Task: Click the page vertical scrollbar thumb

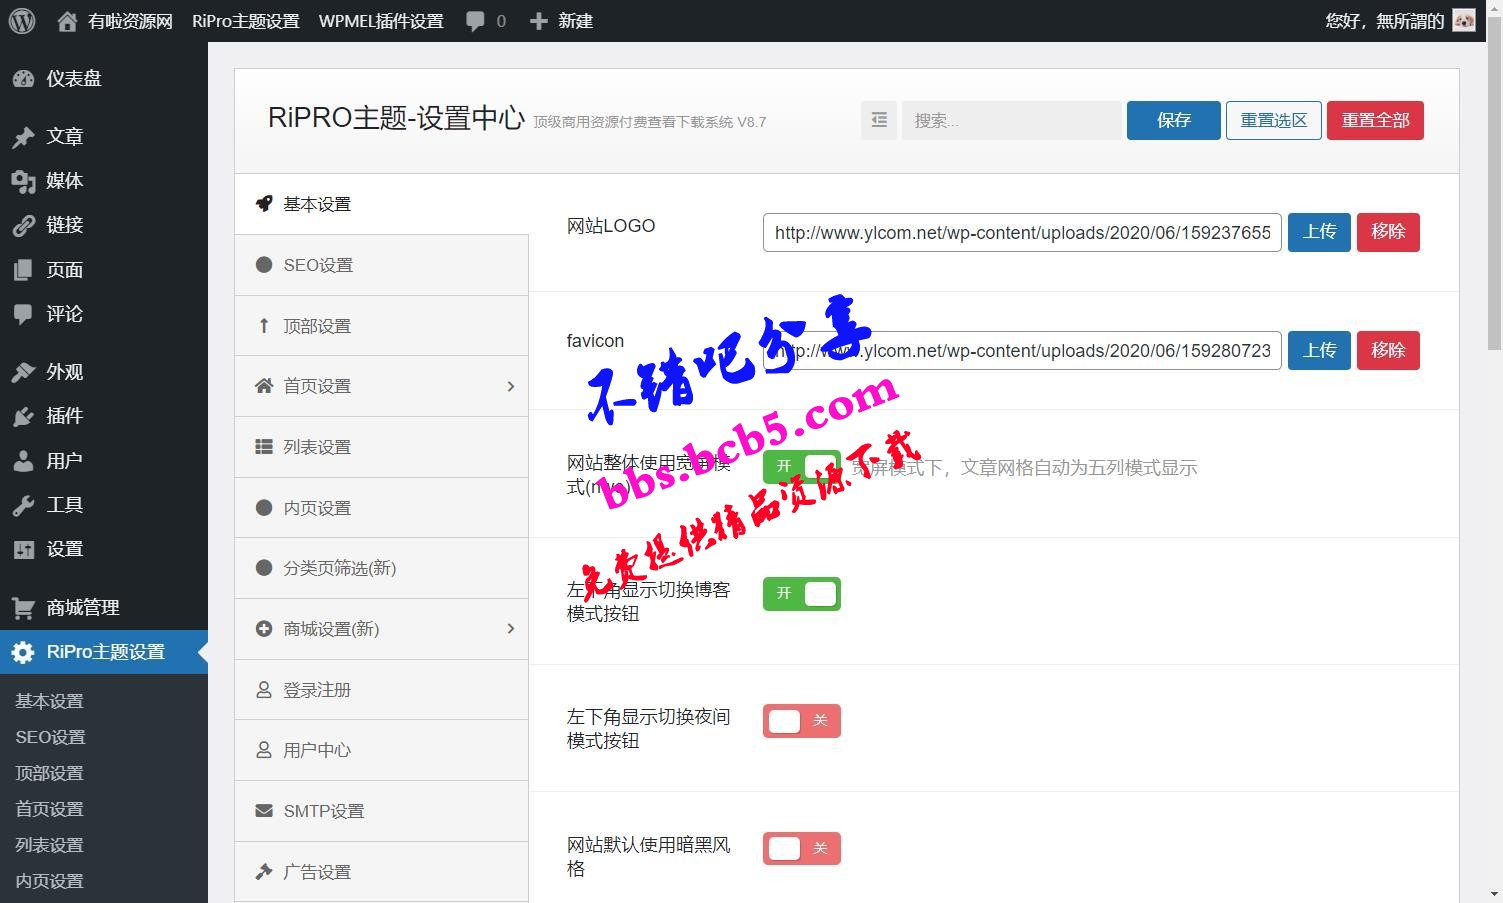Action: [x=1494, y=185]
